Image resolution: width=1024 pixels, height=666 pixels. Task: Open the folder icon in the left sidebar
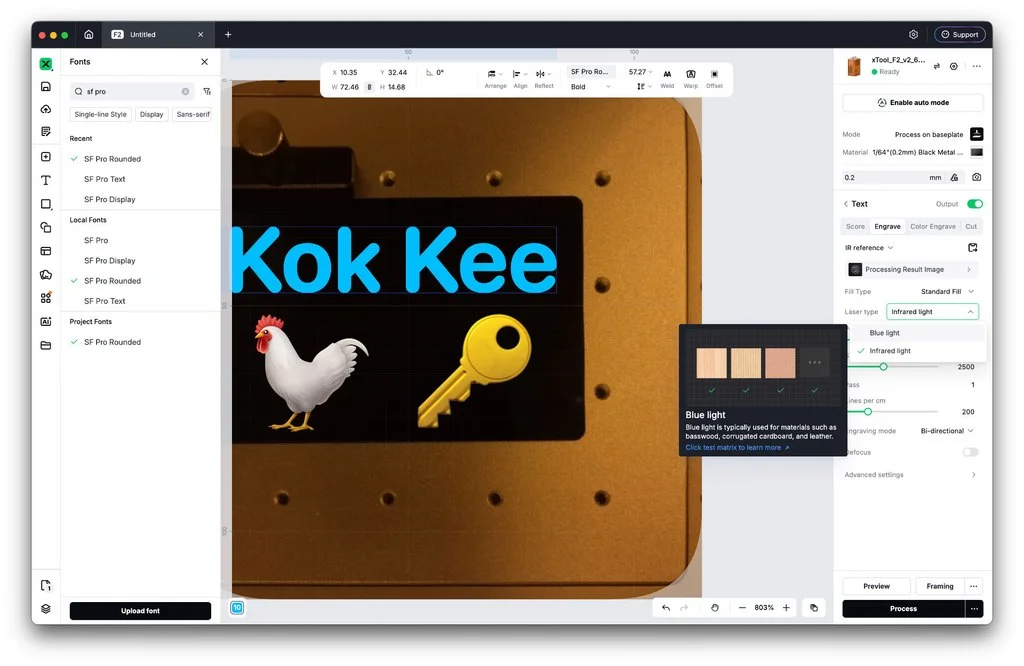[x=46, y=345]
